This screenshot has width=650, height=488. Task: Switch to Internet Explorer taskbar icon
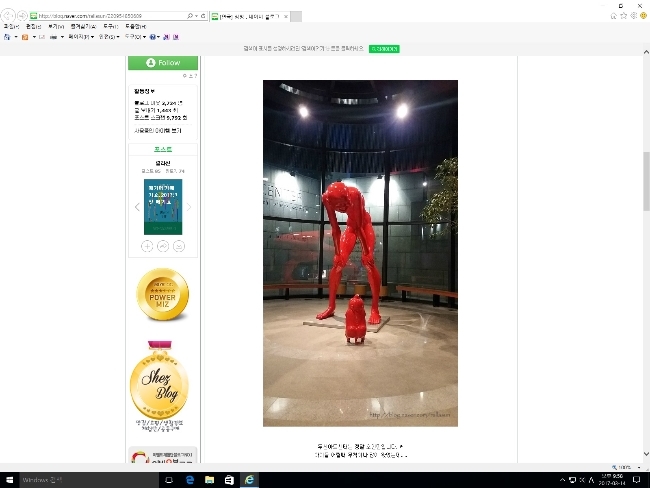[x=249, y=480]
